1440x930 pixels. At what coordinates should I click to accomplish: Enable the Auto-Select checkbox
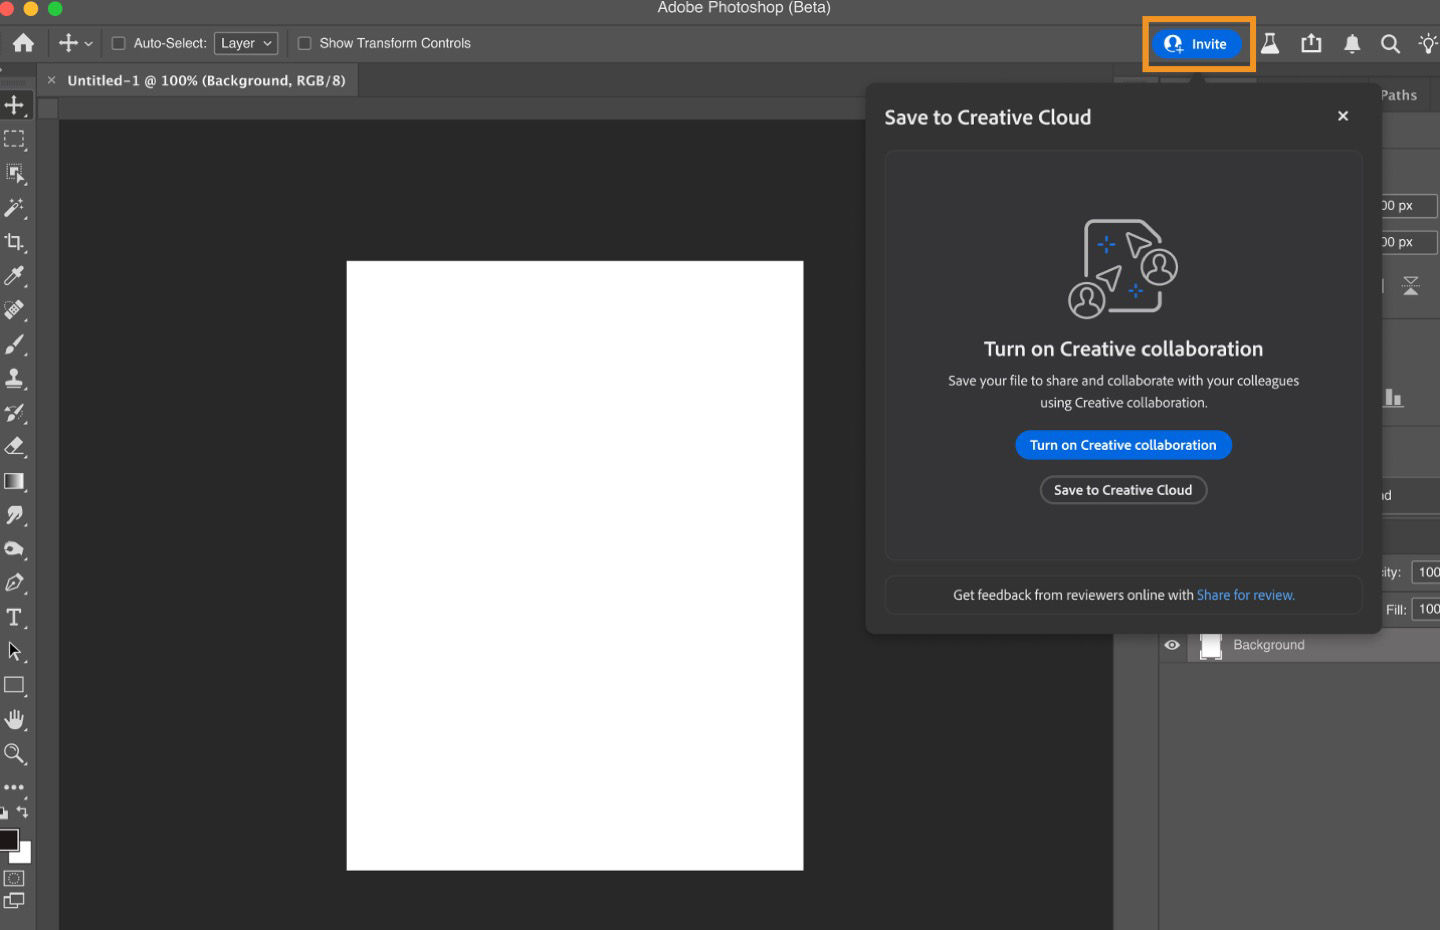(117, 43)
